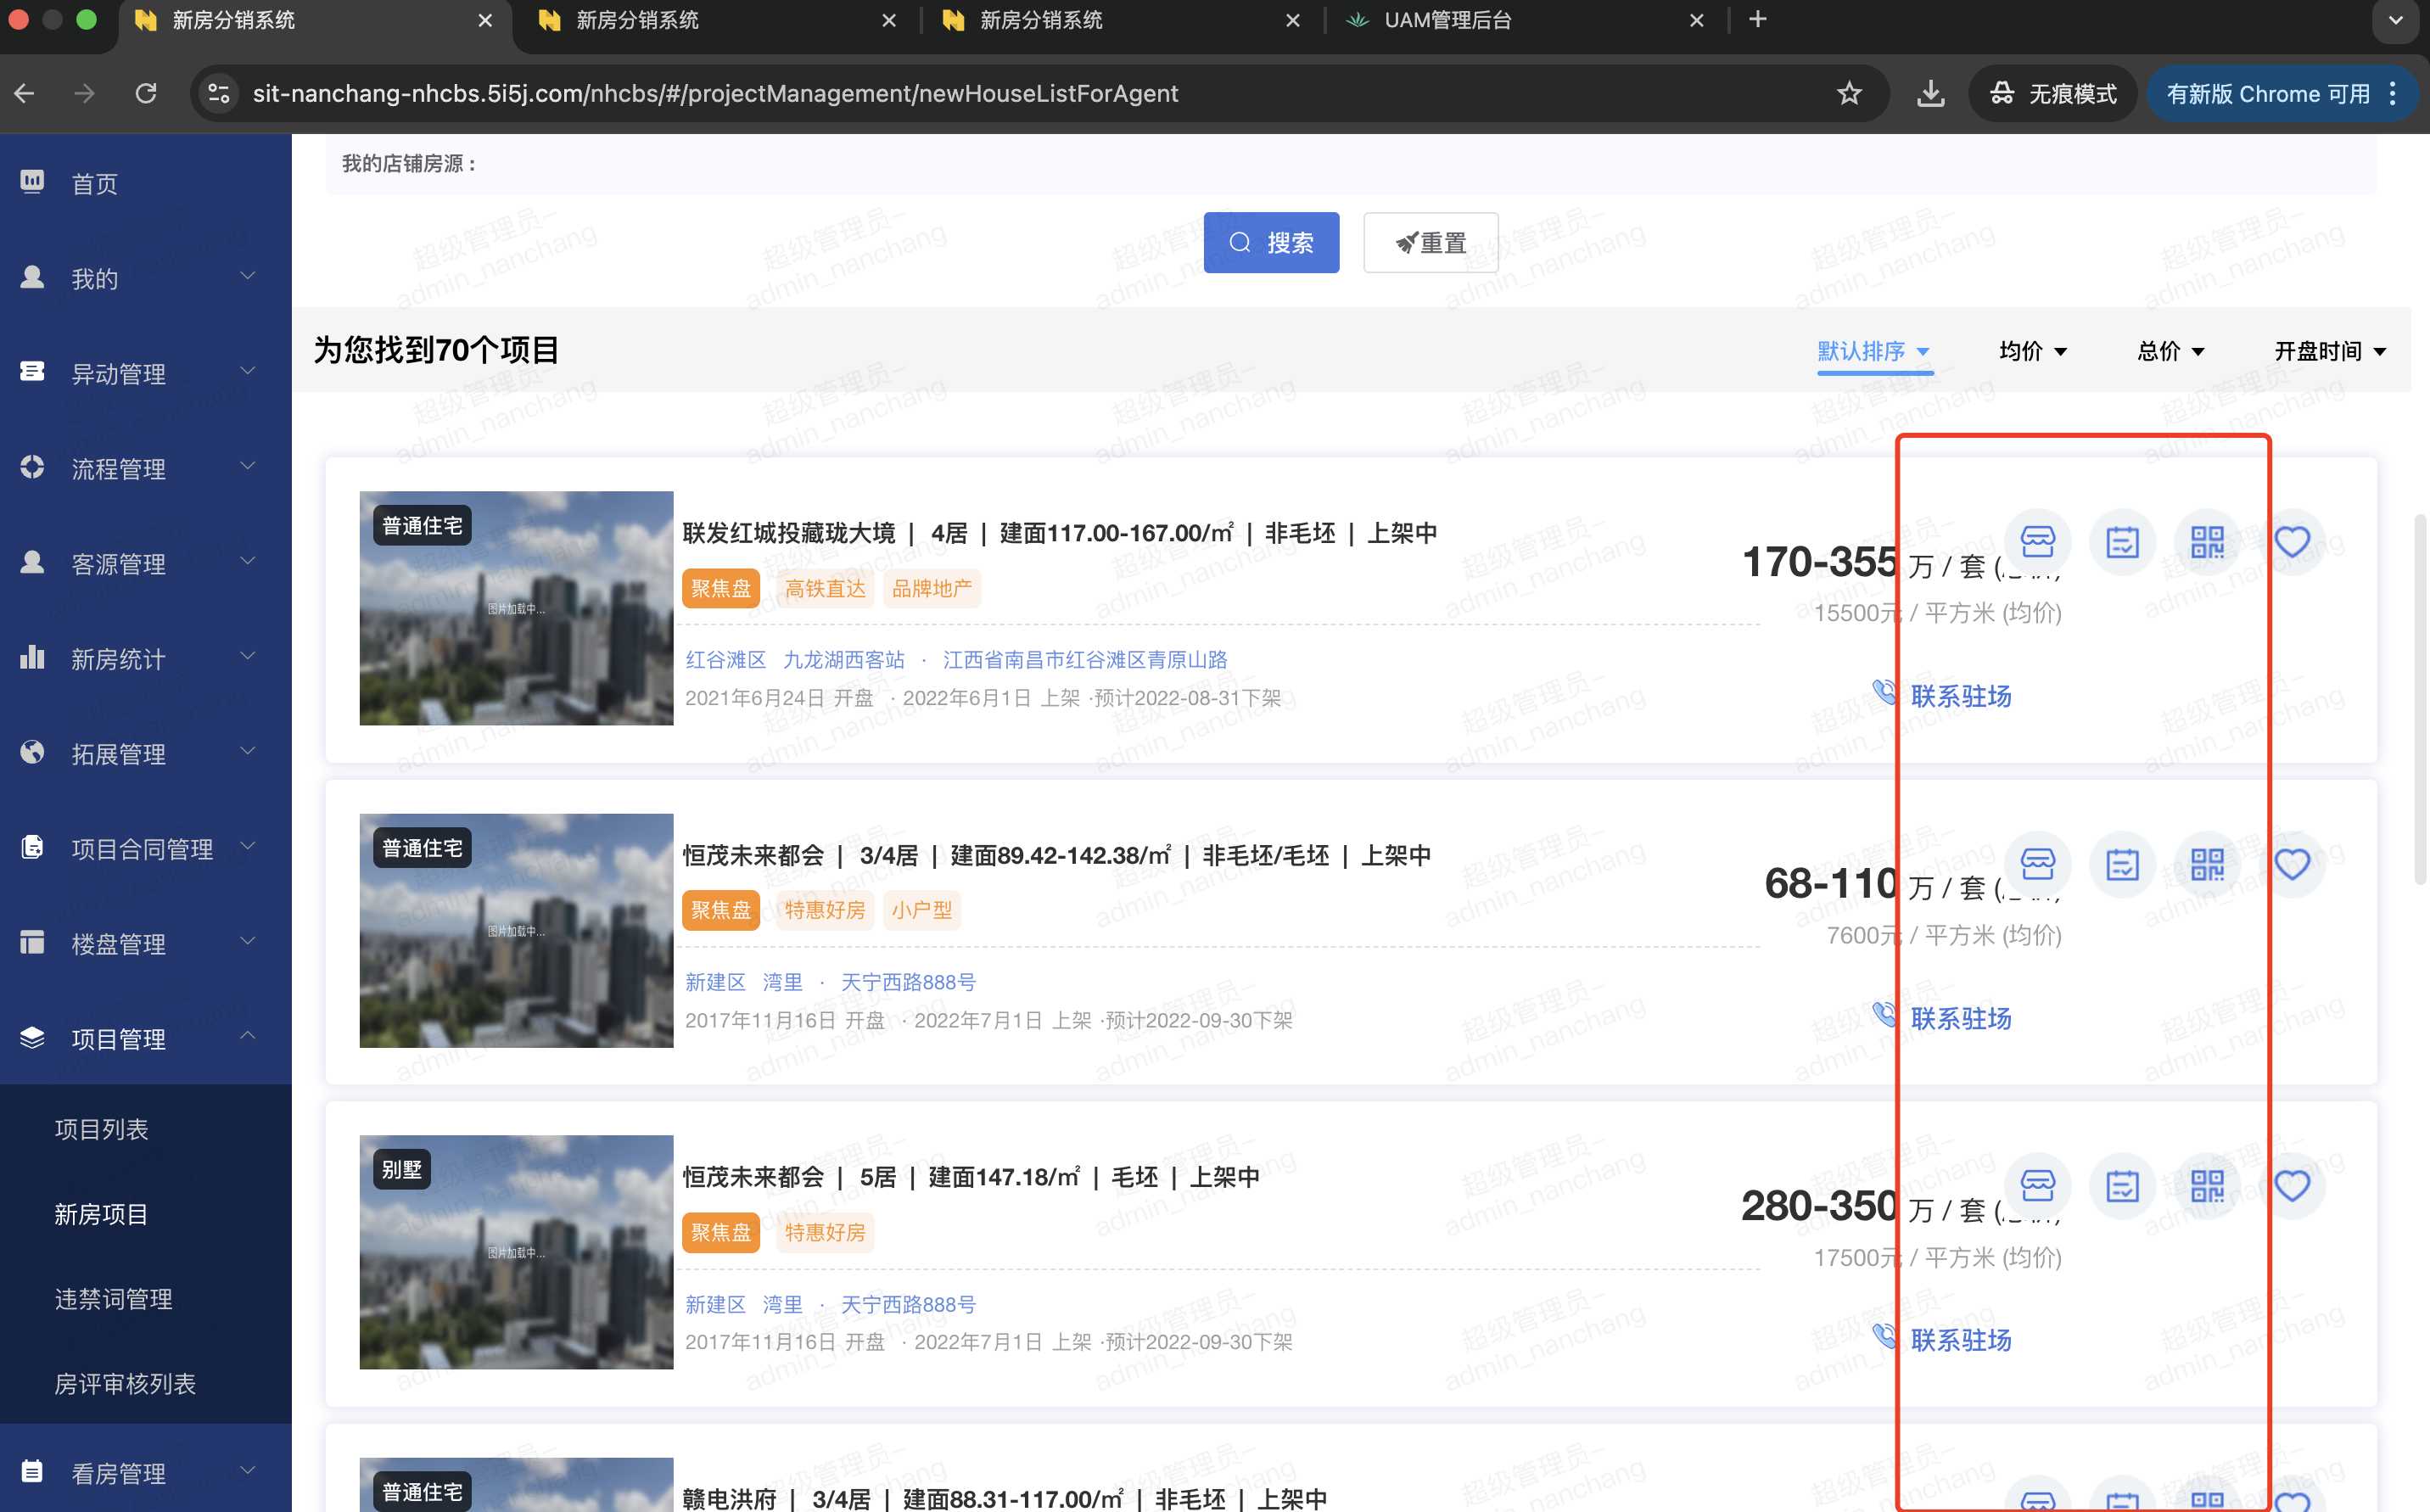Click the layers icon for 项目管理
The width and height of the screenshot is (2430, 1512).
(31, 1036)
